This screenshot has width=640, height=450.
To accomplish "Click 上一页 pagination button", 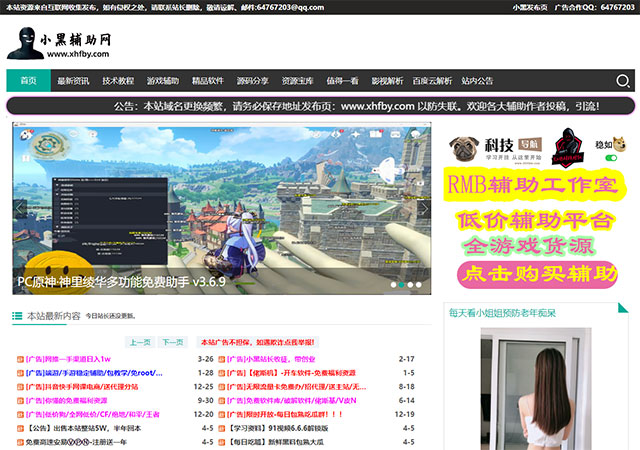I will click(140, 342).
